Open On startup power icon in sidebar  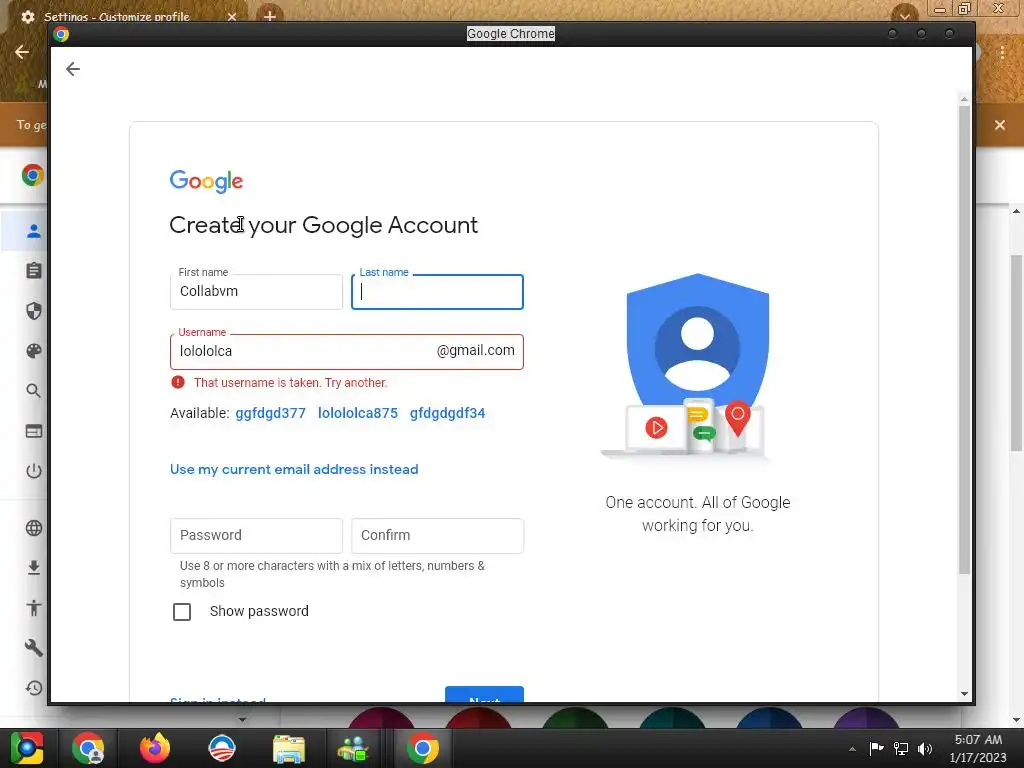[34, 471]
